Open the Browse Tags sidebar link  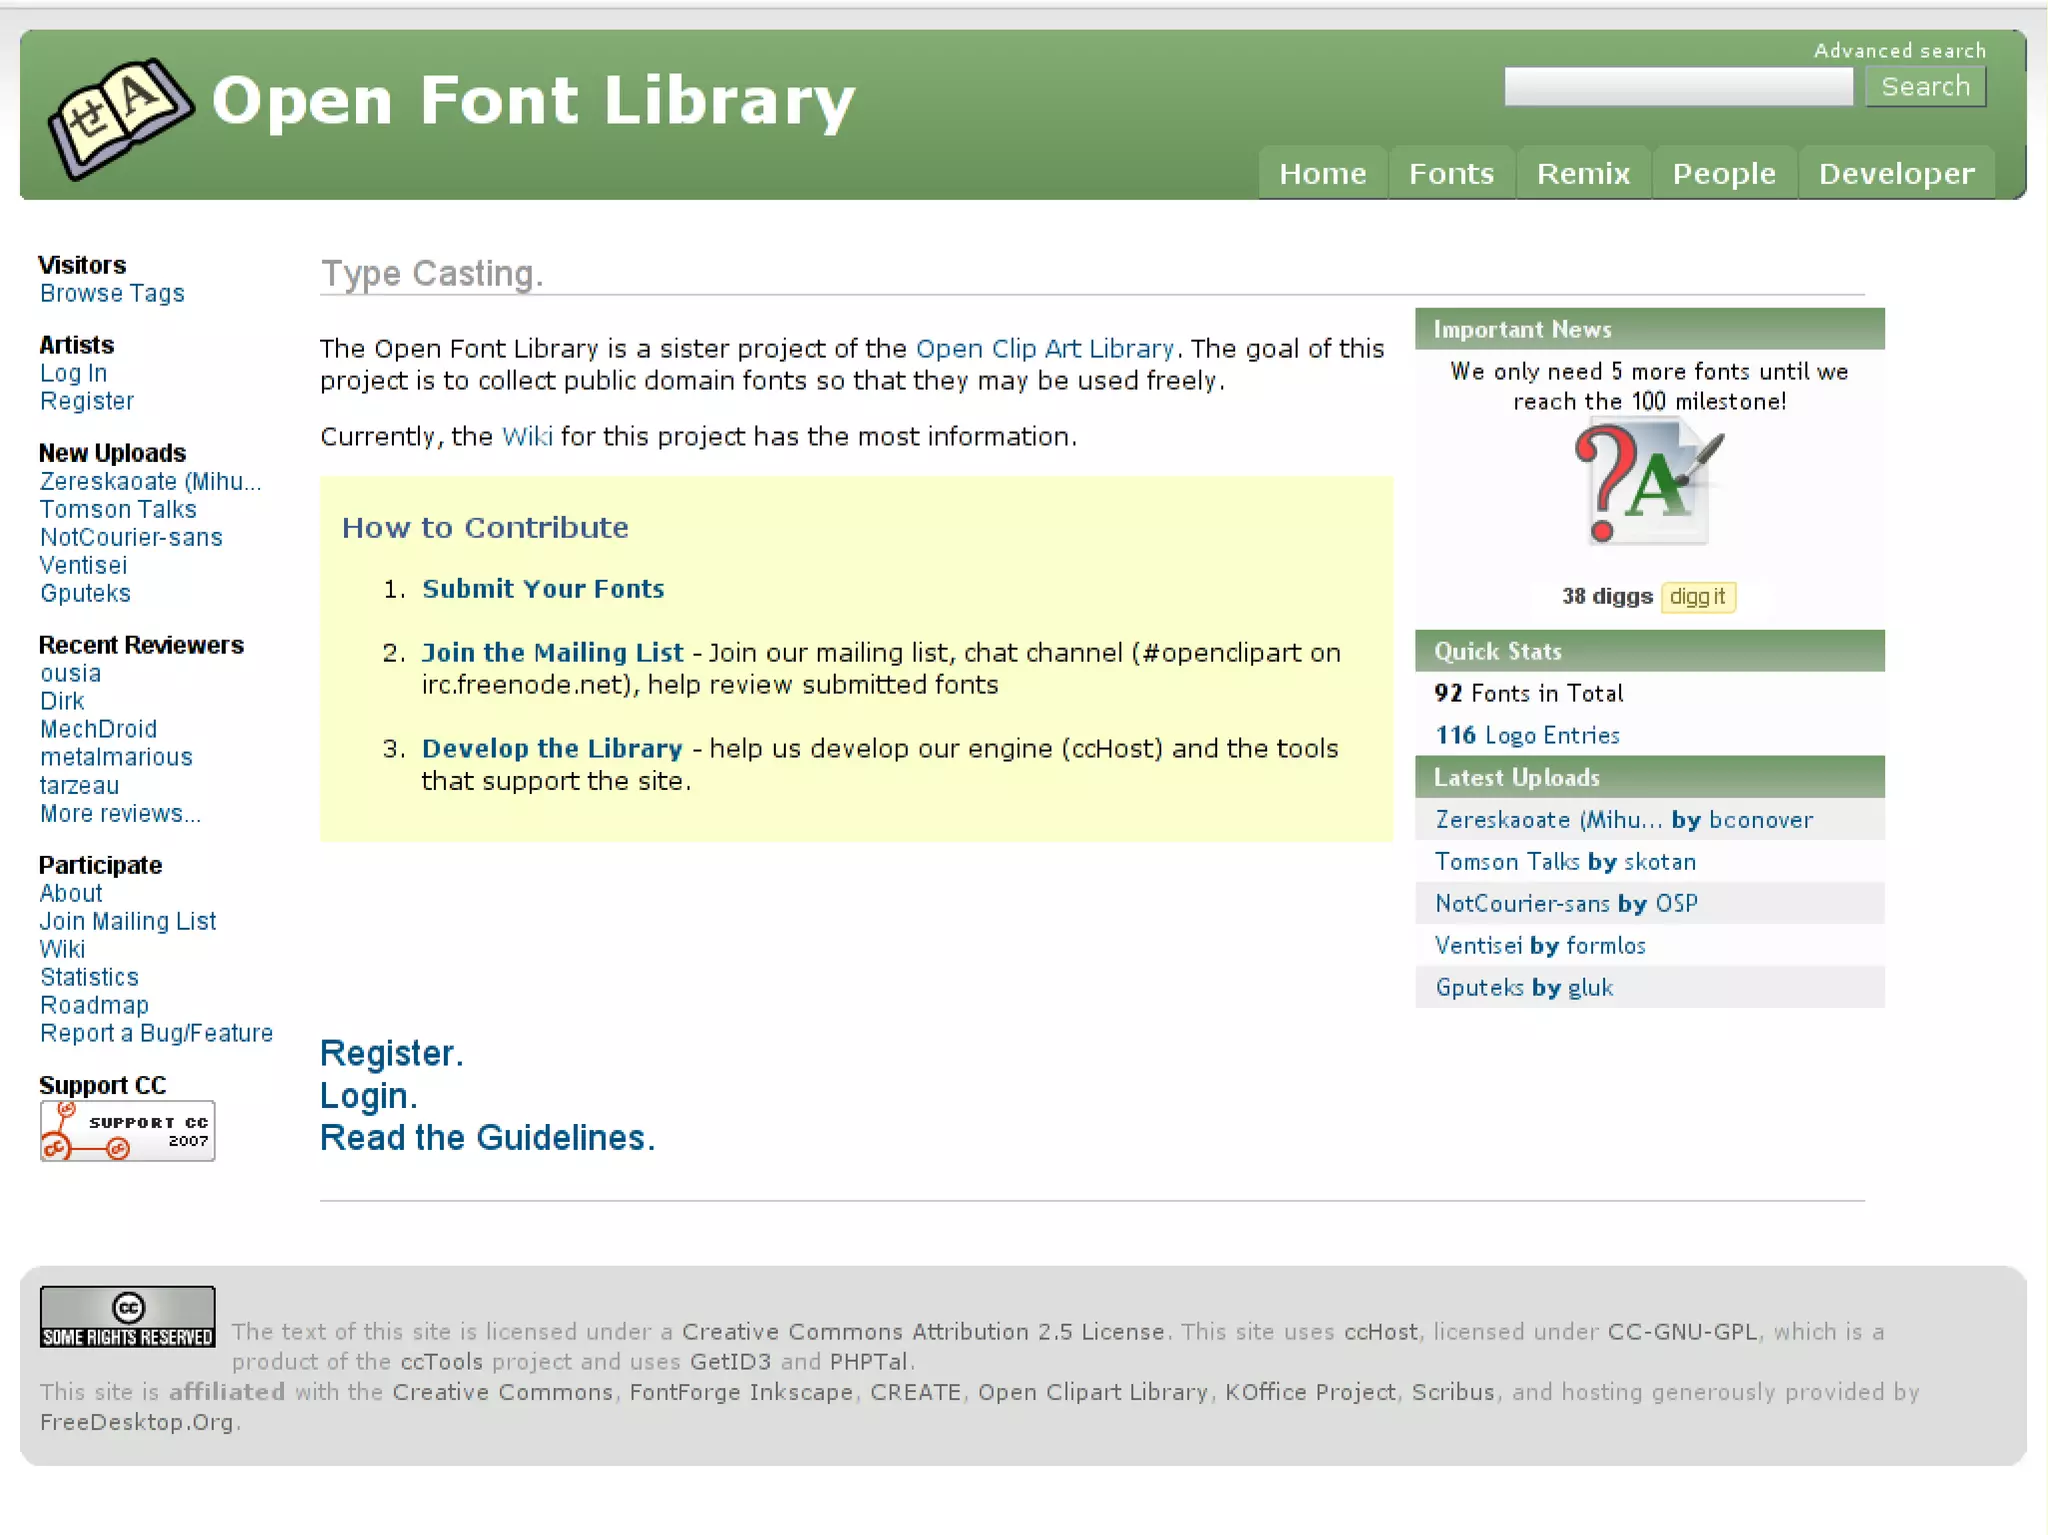(112, 294)
